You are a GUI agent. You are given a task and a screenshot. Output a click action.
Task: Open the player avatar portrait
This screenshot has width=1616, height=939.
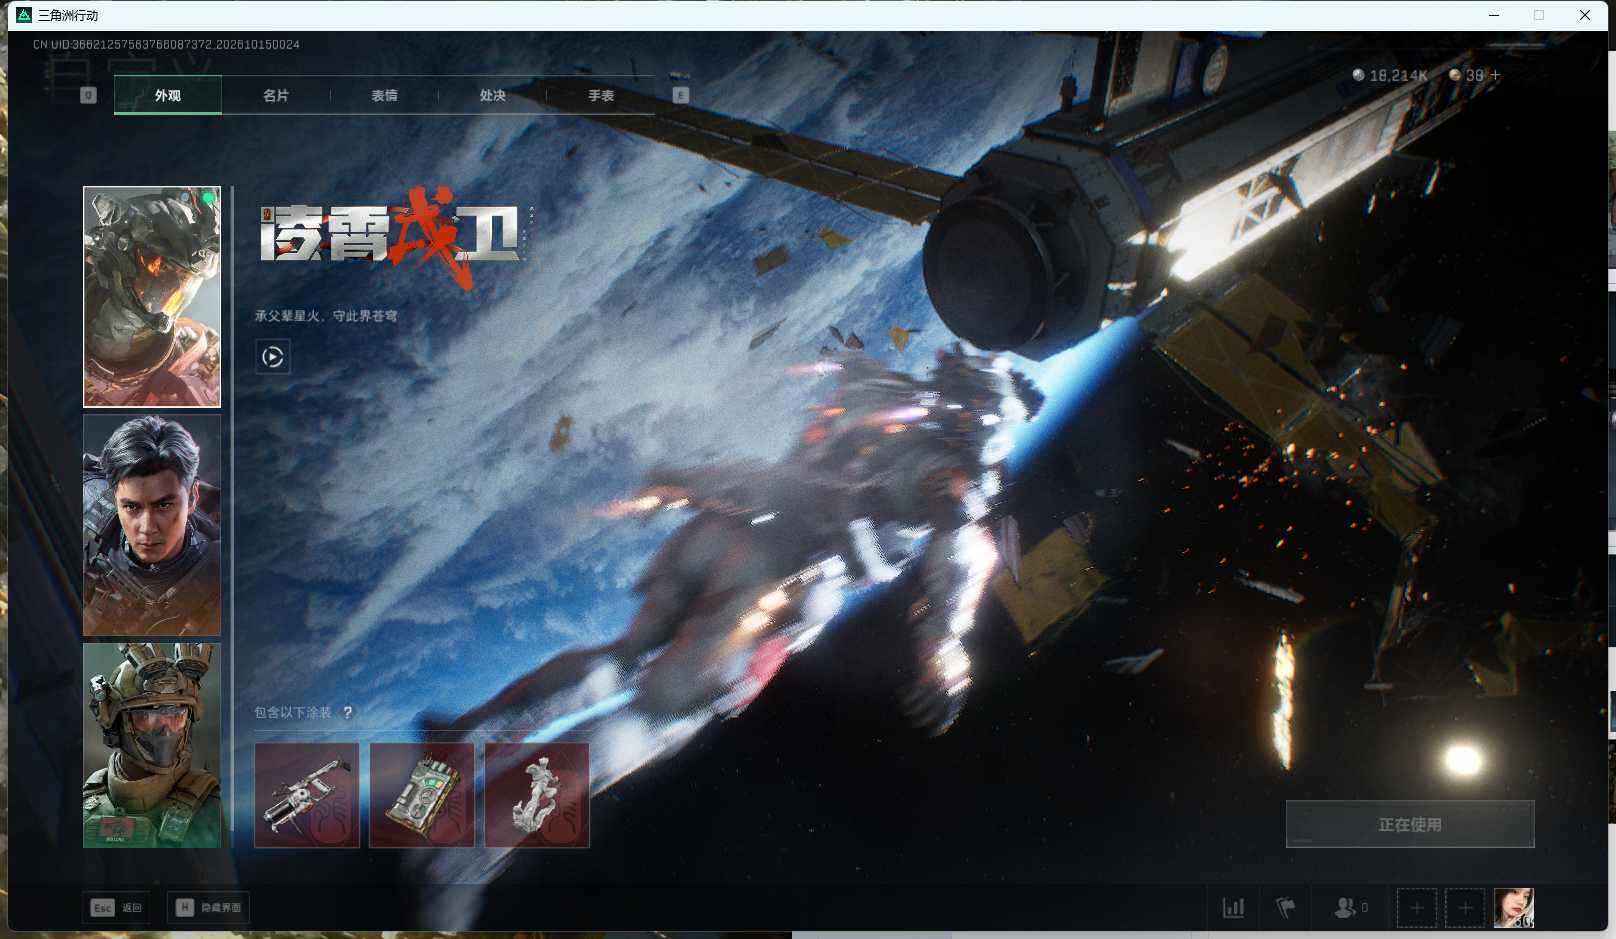tap(1514, 908)
